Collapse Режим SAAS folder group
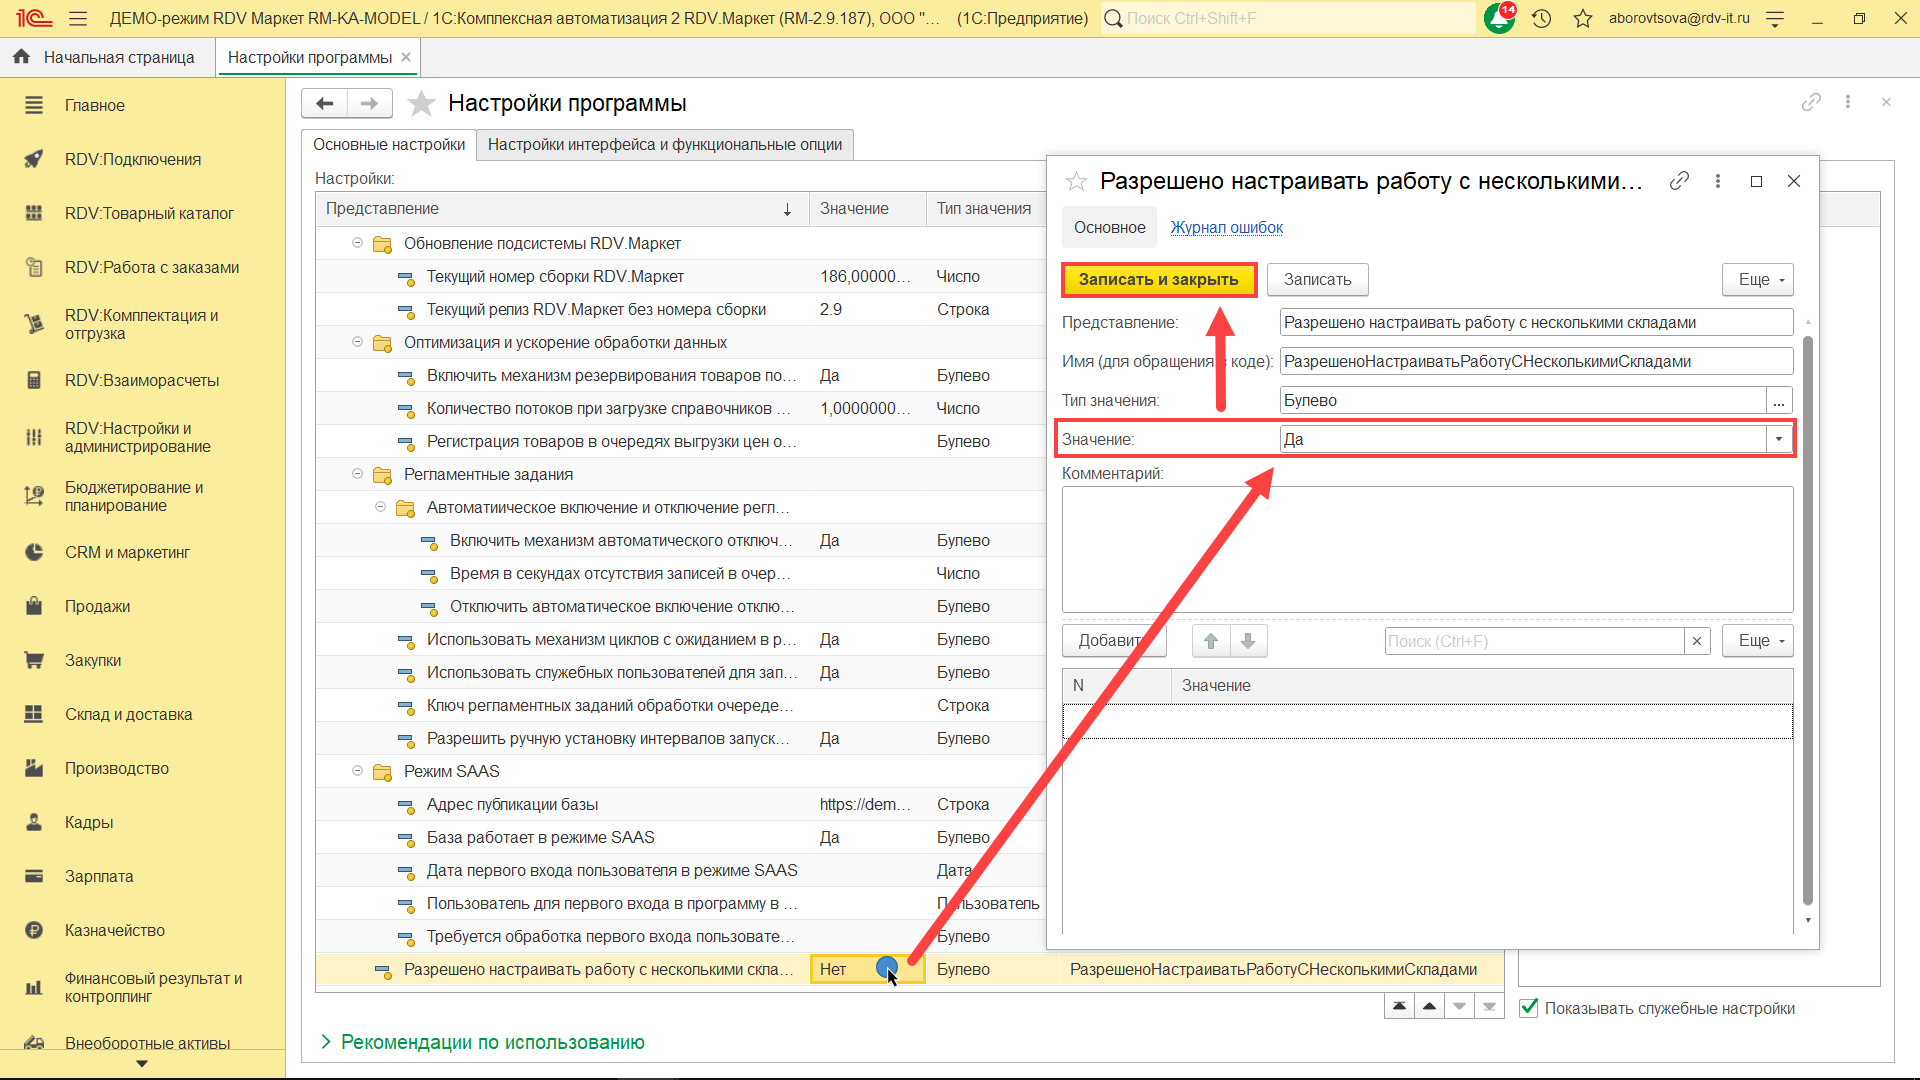The image size is (1920, 1080). point(357,771)
